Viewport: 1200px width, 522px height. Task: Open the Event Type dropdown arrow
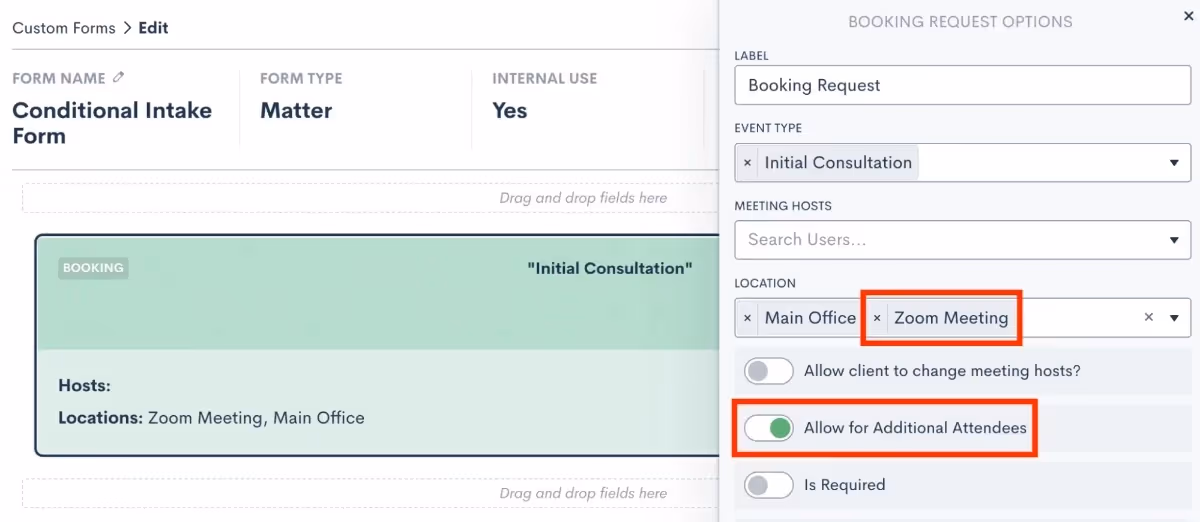point(1174,163)
